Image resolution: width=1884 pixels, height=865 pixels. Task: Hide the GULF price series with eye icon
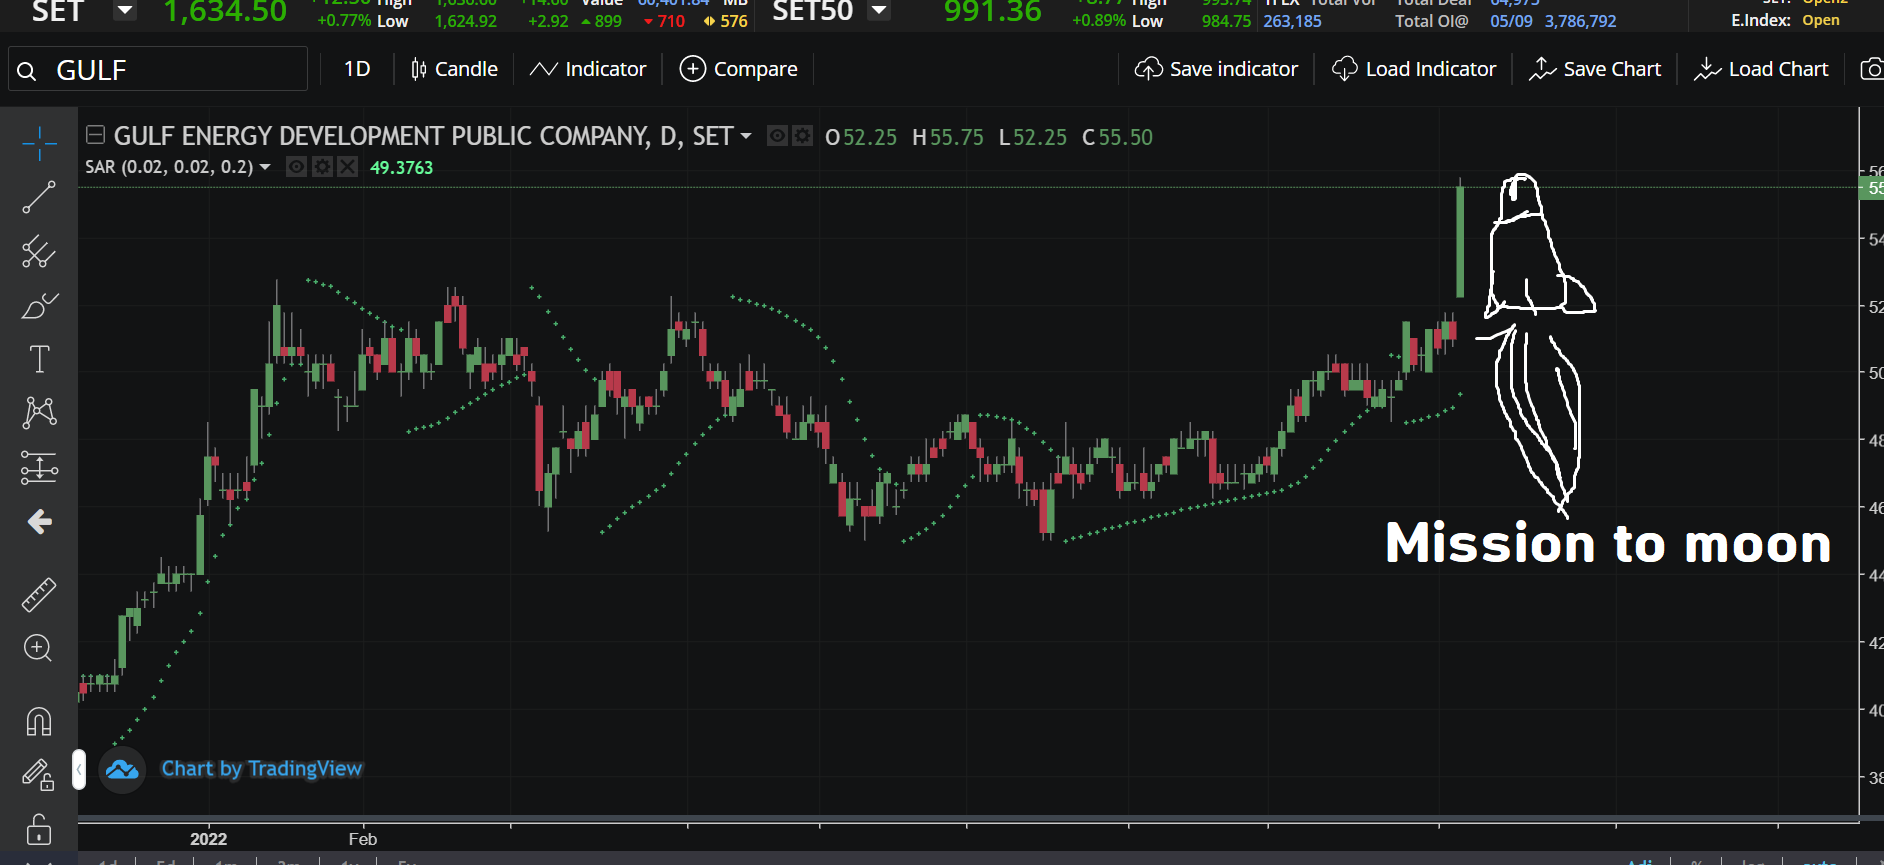click(x=777, y=136)
